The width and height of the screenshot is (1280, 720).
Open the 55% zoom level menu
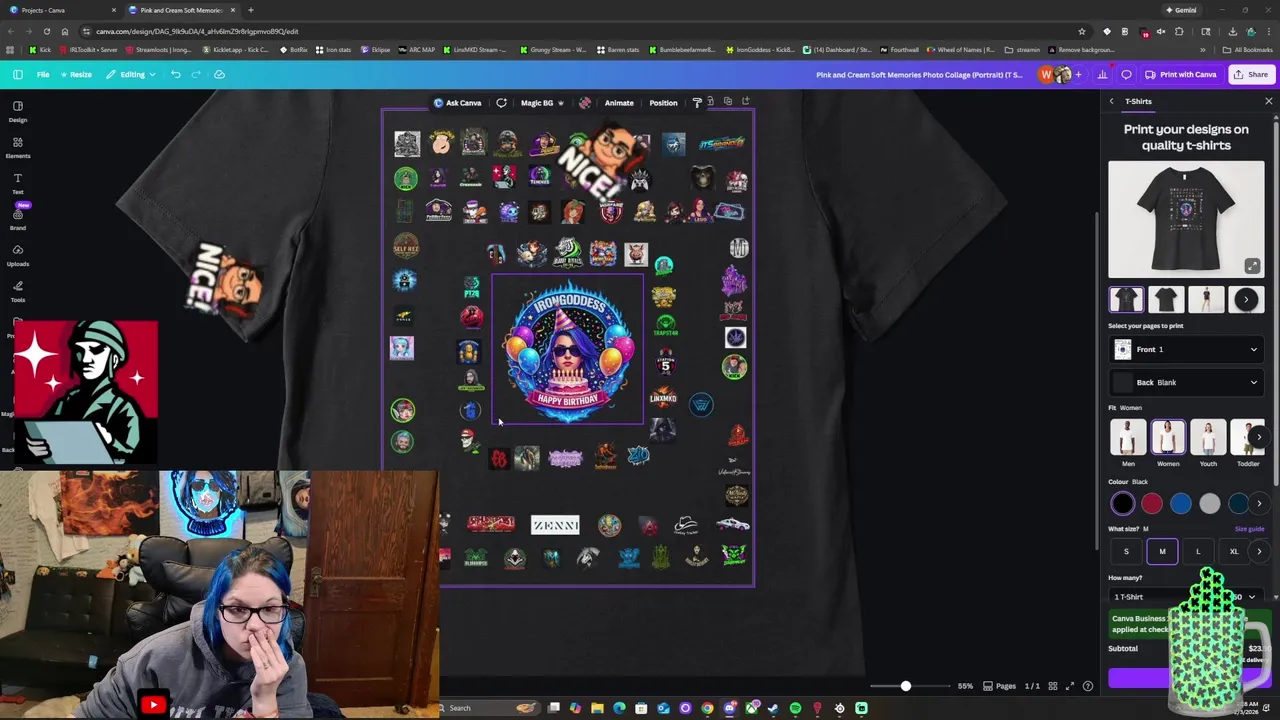tap(965, 686)
